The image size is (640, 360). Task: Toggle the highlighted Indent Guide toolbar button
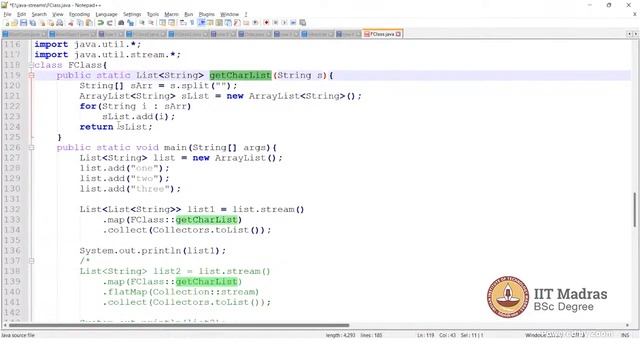[x=201, y=22]
